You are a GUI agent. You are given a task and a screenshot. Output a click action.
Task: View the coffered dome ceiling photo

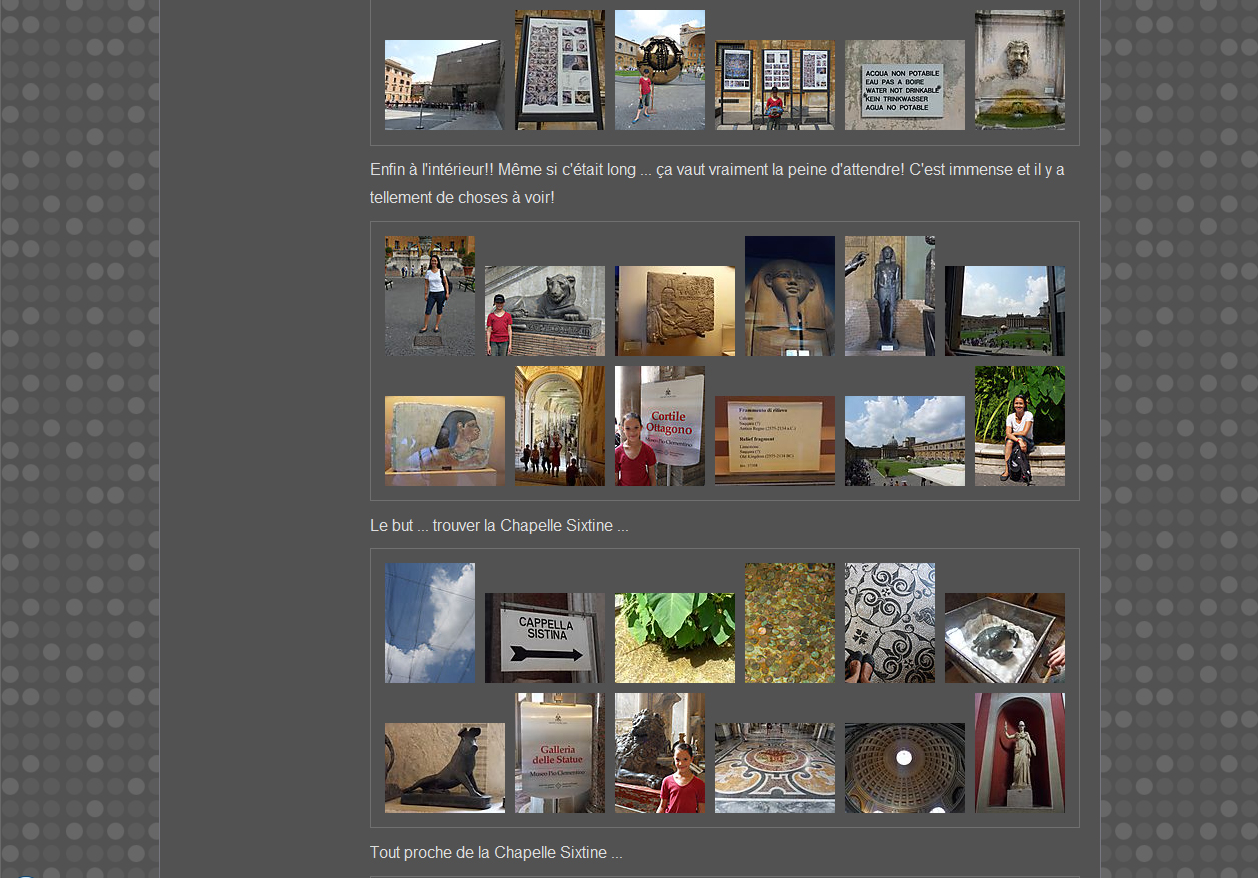click(904, 768)
